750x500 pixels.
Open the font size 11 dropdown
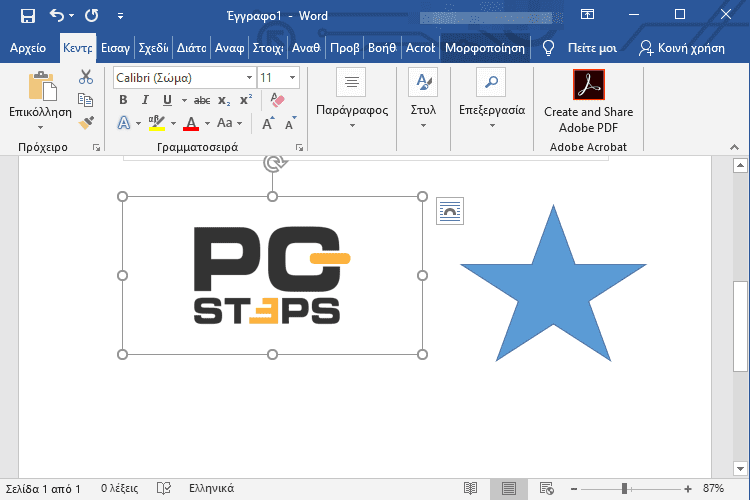[x=292, y=78]
